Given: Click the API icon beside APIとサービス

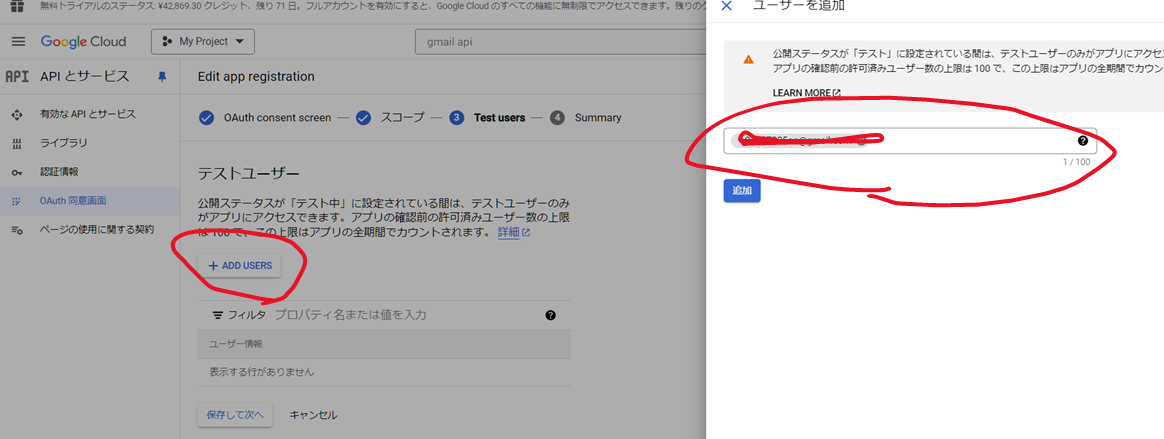Looking at the screenshot, I should pos(18,76).
